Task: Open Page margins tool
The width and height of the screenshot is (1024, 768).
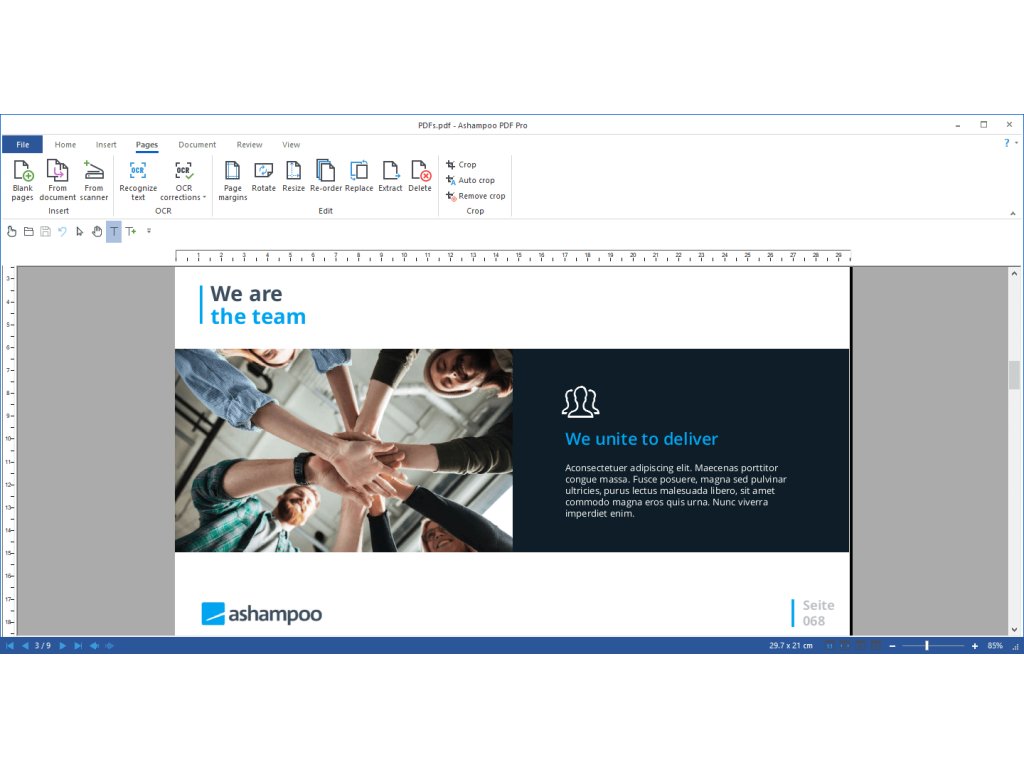Action: click(232, 180)
